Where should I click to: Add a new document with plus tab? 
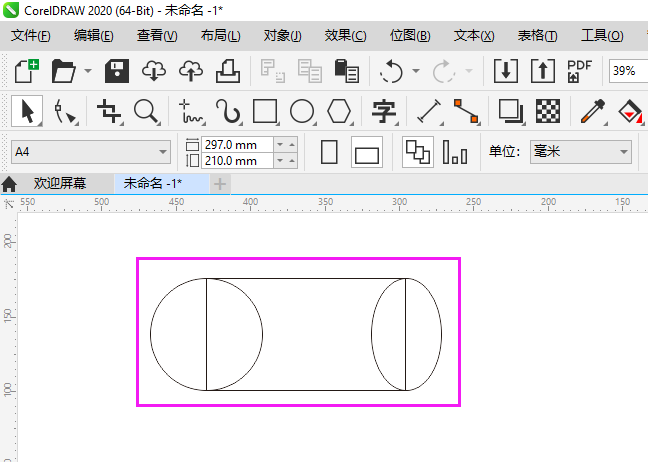[x=220, y=184]
